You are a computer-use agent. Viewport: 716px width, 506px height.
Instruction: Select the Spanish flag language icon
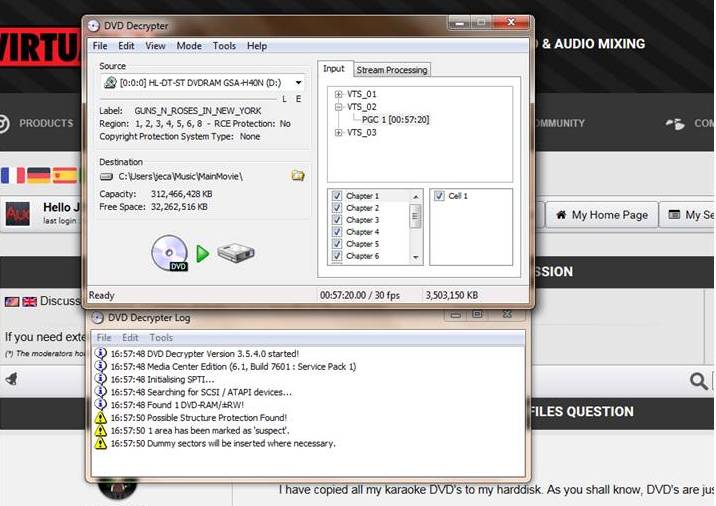point(64,175)
